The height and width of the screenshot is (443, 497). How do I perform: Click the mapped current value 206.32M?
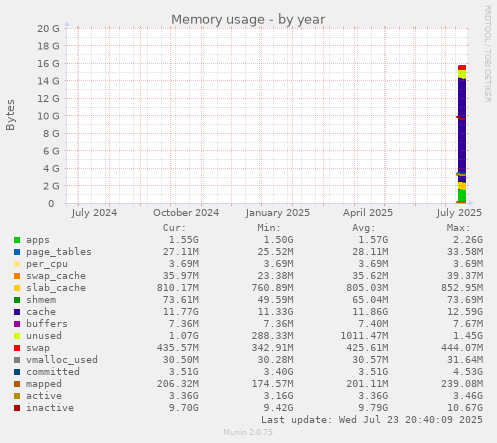[x=178, y=384]
